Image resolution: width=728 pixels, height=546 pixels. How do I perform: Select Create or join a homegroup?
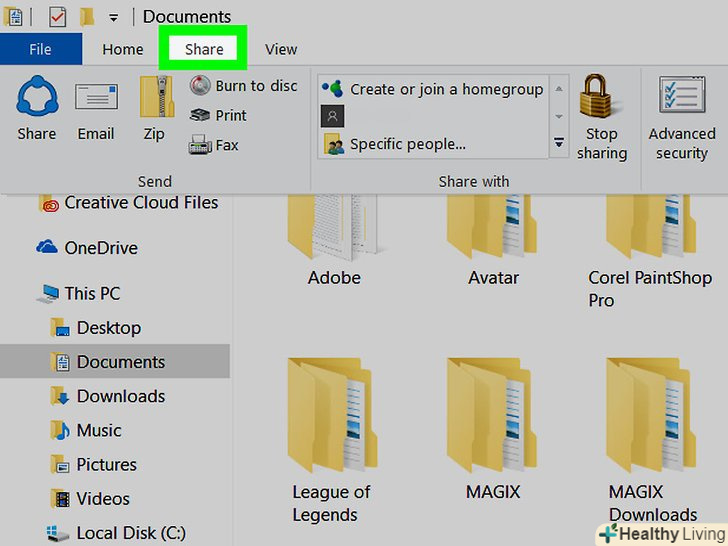coord(433,89)
